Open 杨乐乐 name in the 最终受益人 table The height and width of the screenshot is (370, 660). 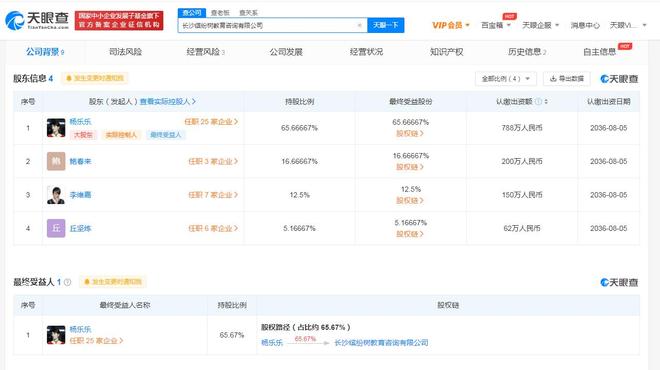point(80,329)
